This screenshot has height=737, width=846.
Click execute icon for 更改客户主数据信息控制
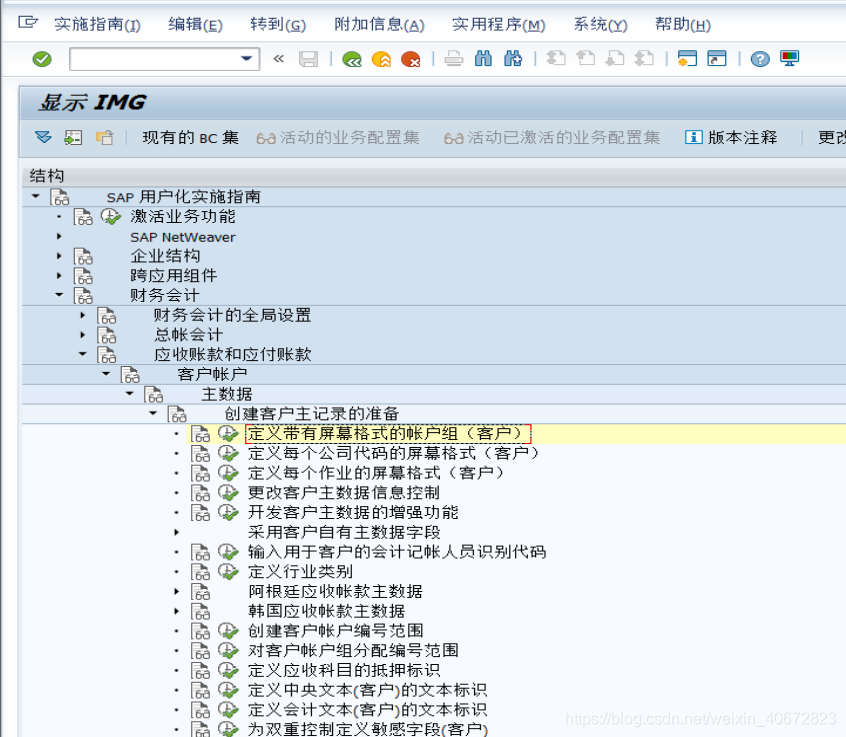[x=228, y=493]
